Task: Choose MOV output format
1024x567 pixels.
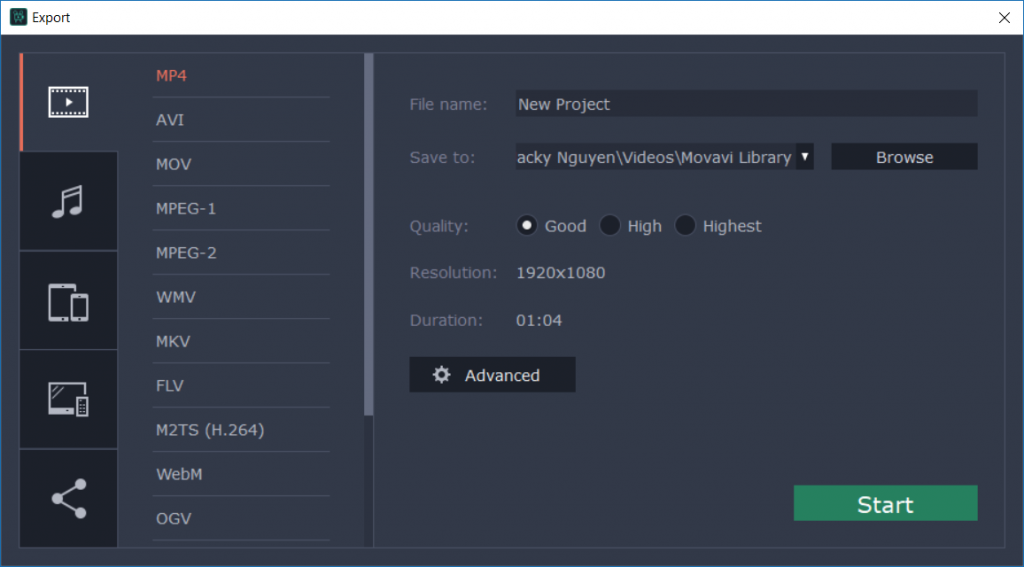Action: tap(173, 164)
